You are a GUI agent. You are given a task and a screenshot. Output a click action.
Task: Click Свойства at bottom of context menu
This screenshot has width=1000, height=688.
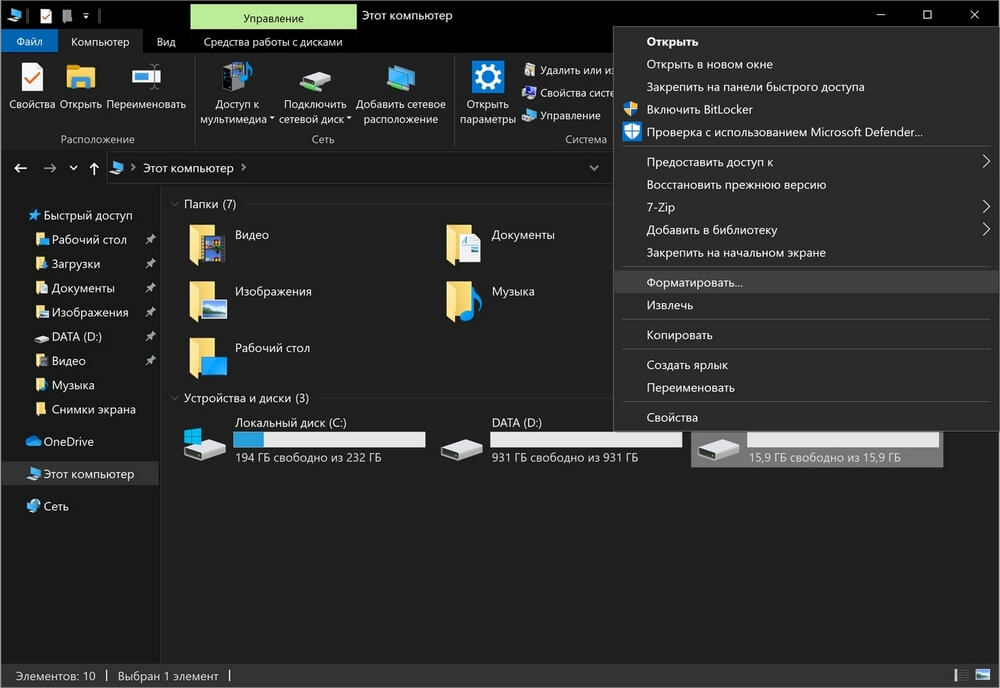coord(672,417)
